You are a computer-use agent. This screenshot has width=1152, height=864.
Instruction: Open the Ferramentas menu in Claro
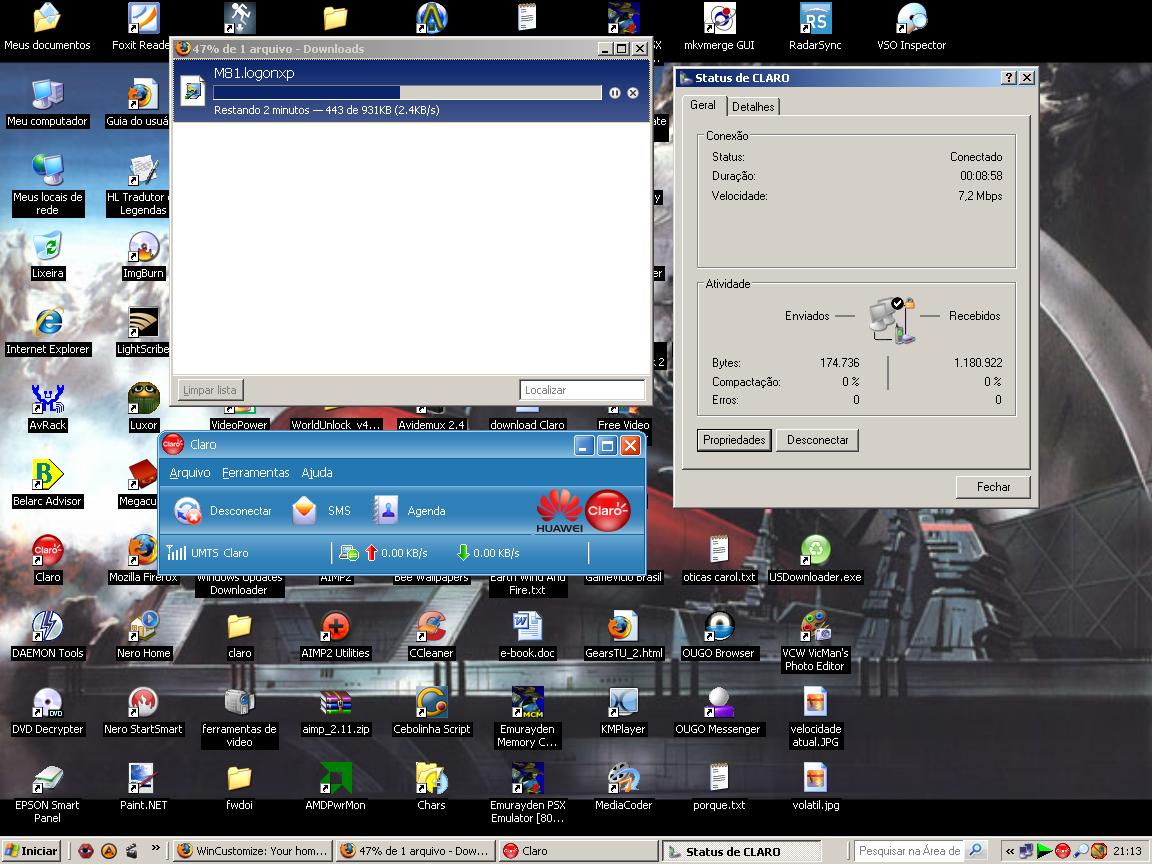click(x=256, y=472)
